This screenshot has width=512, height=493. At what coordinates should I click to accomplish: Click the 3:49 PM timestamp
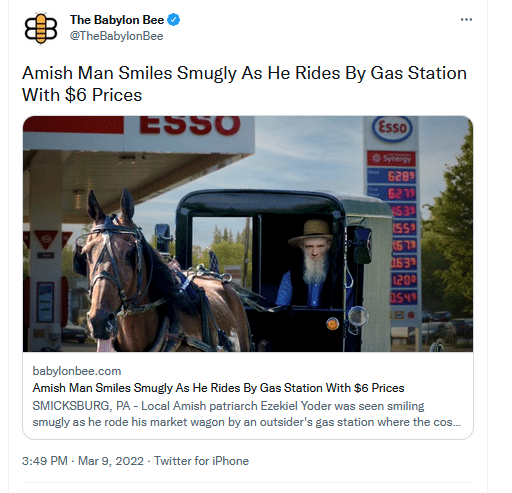45,461
